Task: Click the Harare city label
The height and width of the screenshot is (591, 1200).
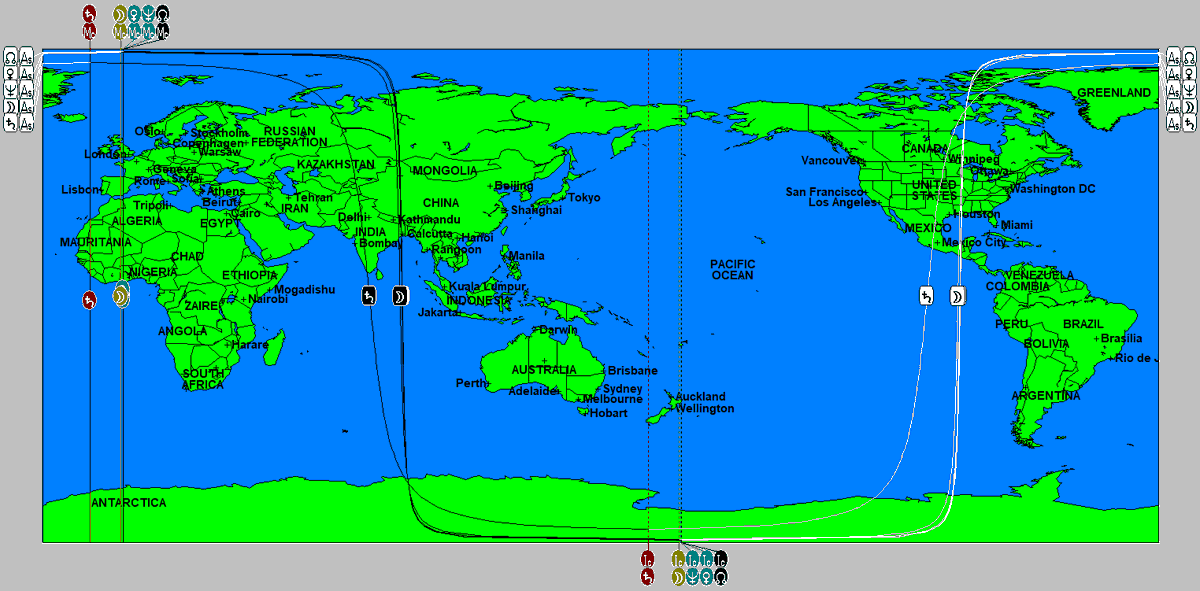Action: (x=250, y=344)
